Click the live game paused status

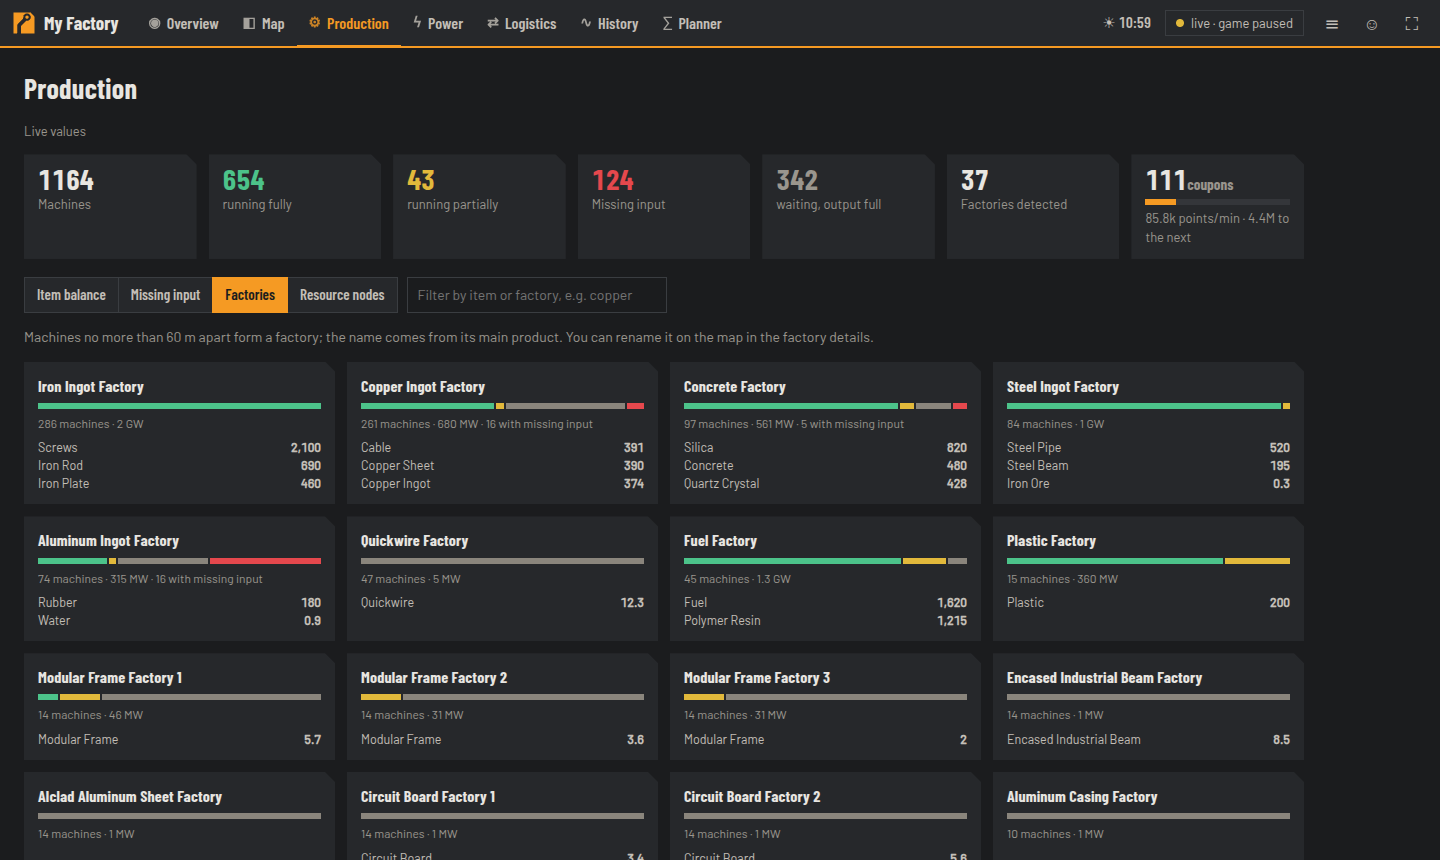tap(1234, 23)
